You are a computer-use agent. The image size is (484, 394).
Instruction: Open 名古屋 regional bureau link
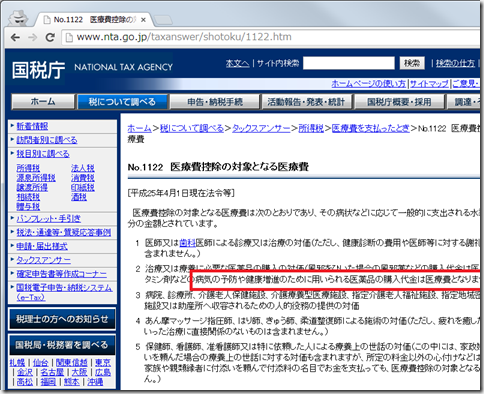(x=52, y=372)
